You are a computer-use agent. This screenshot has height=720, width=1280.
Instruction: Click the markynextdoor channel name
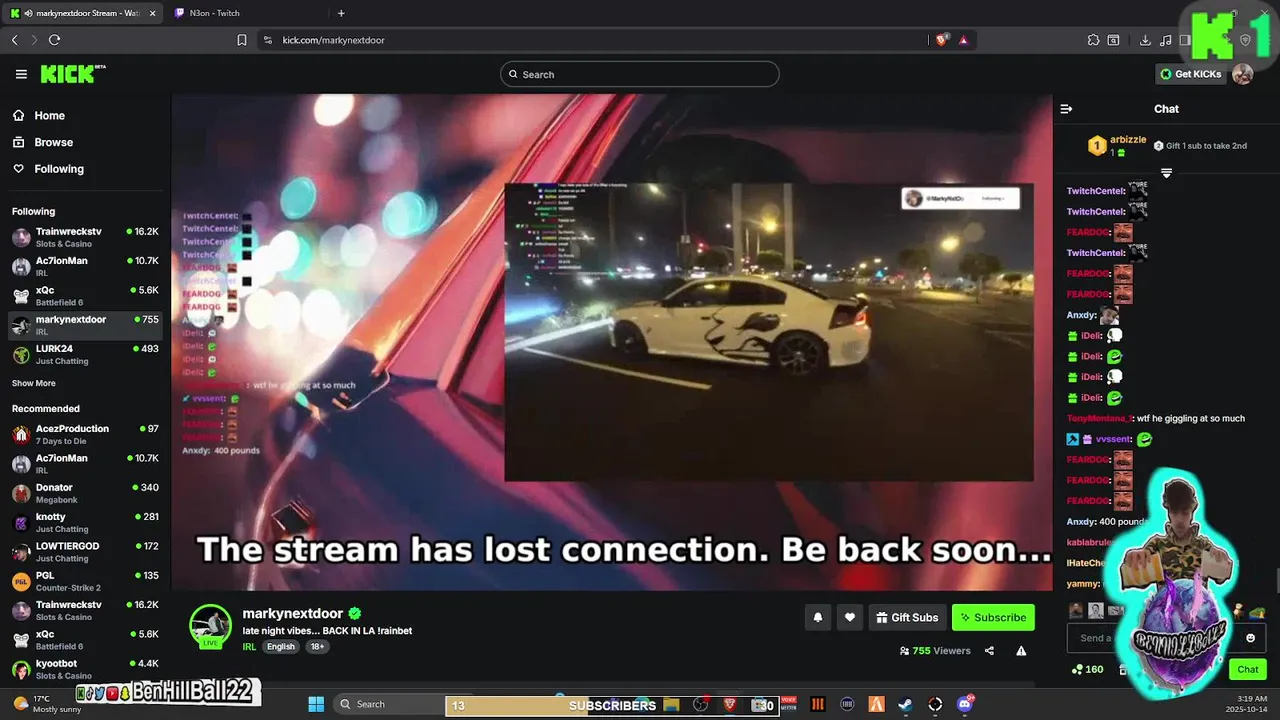293,613
